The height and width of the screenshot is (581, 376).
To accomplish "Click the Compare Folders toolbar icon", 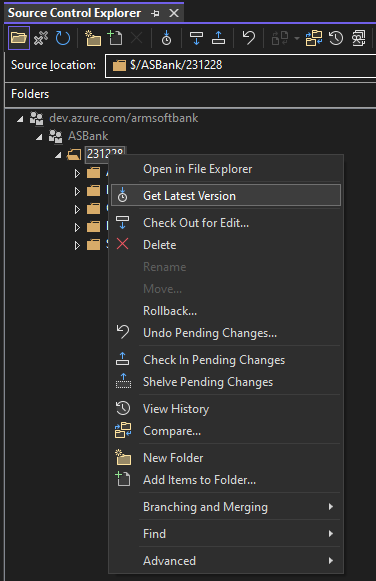I will click(314, 38).
